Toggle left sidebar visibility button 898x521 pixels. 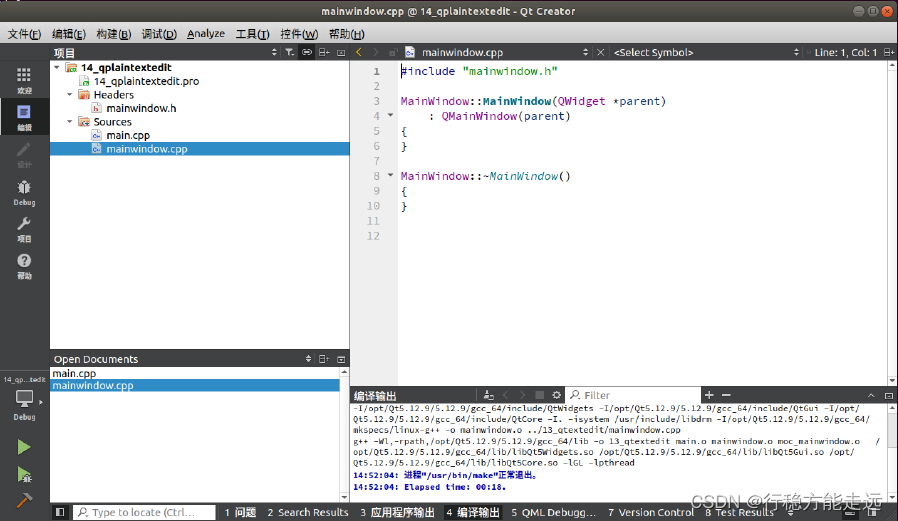pyautogui.click(x=60, y=512)
